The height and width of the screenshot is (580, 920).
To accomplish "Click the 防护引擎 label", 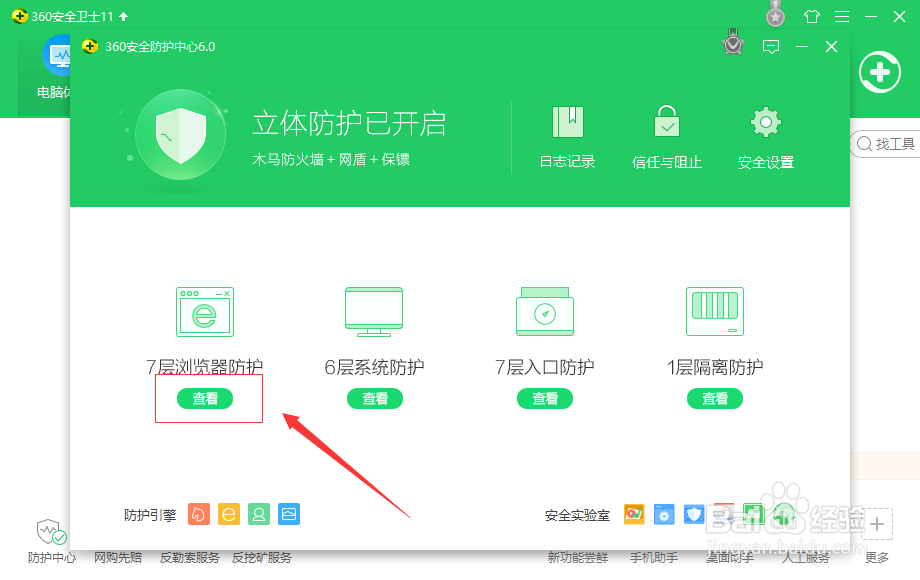I will (x=150, y=515).
